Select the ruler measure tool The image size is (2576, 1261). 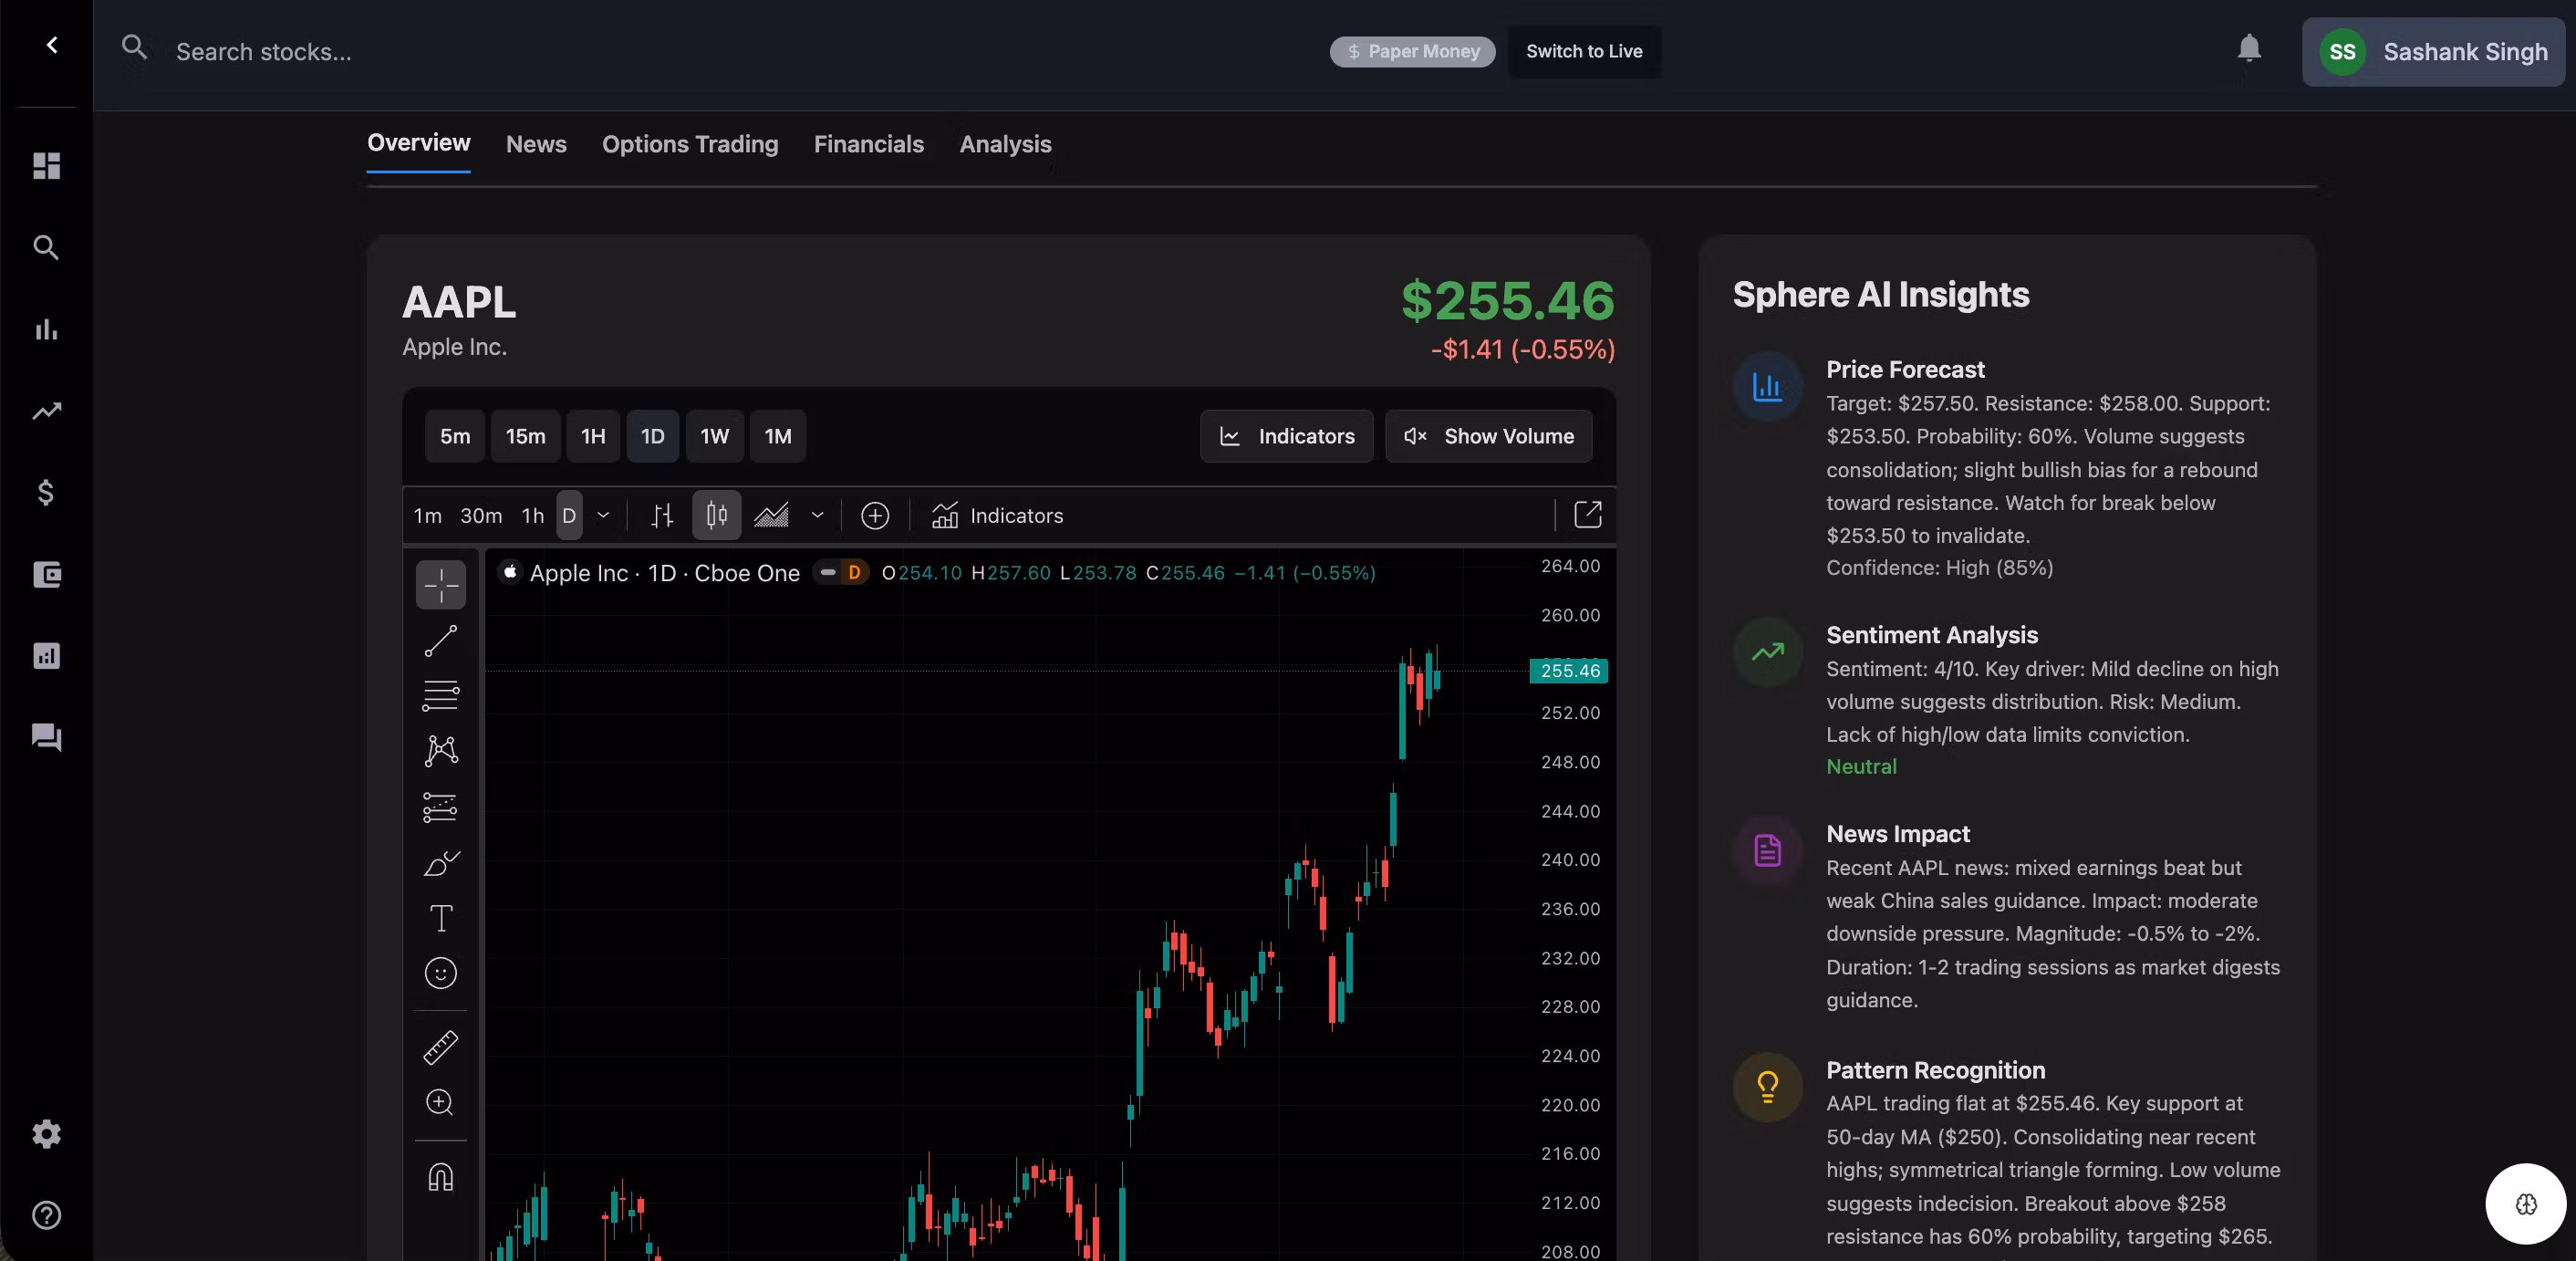click(441, 1047)
